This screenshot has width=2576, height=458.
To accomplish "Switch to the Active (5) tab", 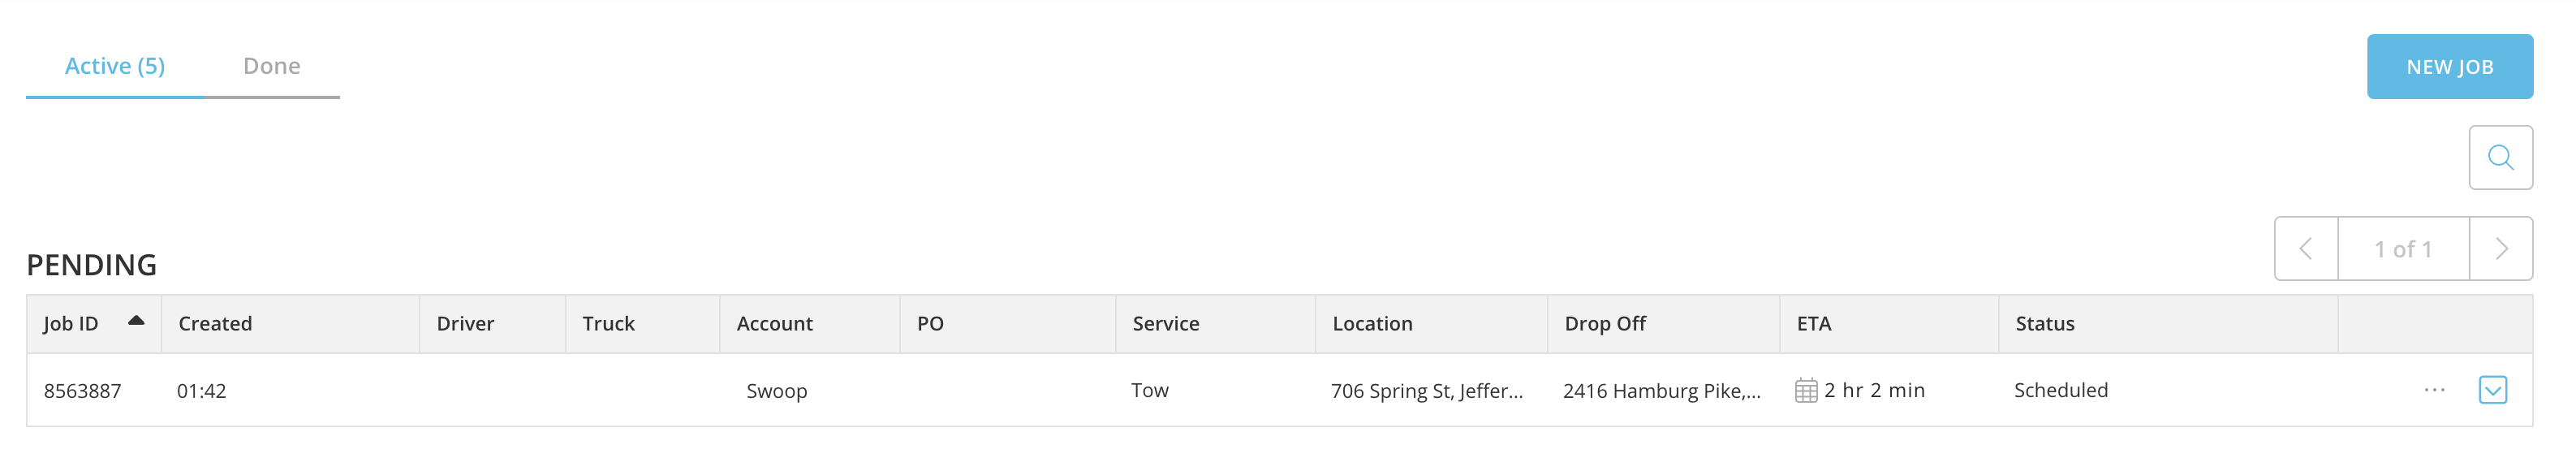I will tap(115, 66).
